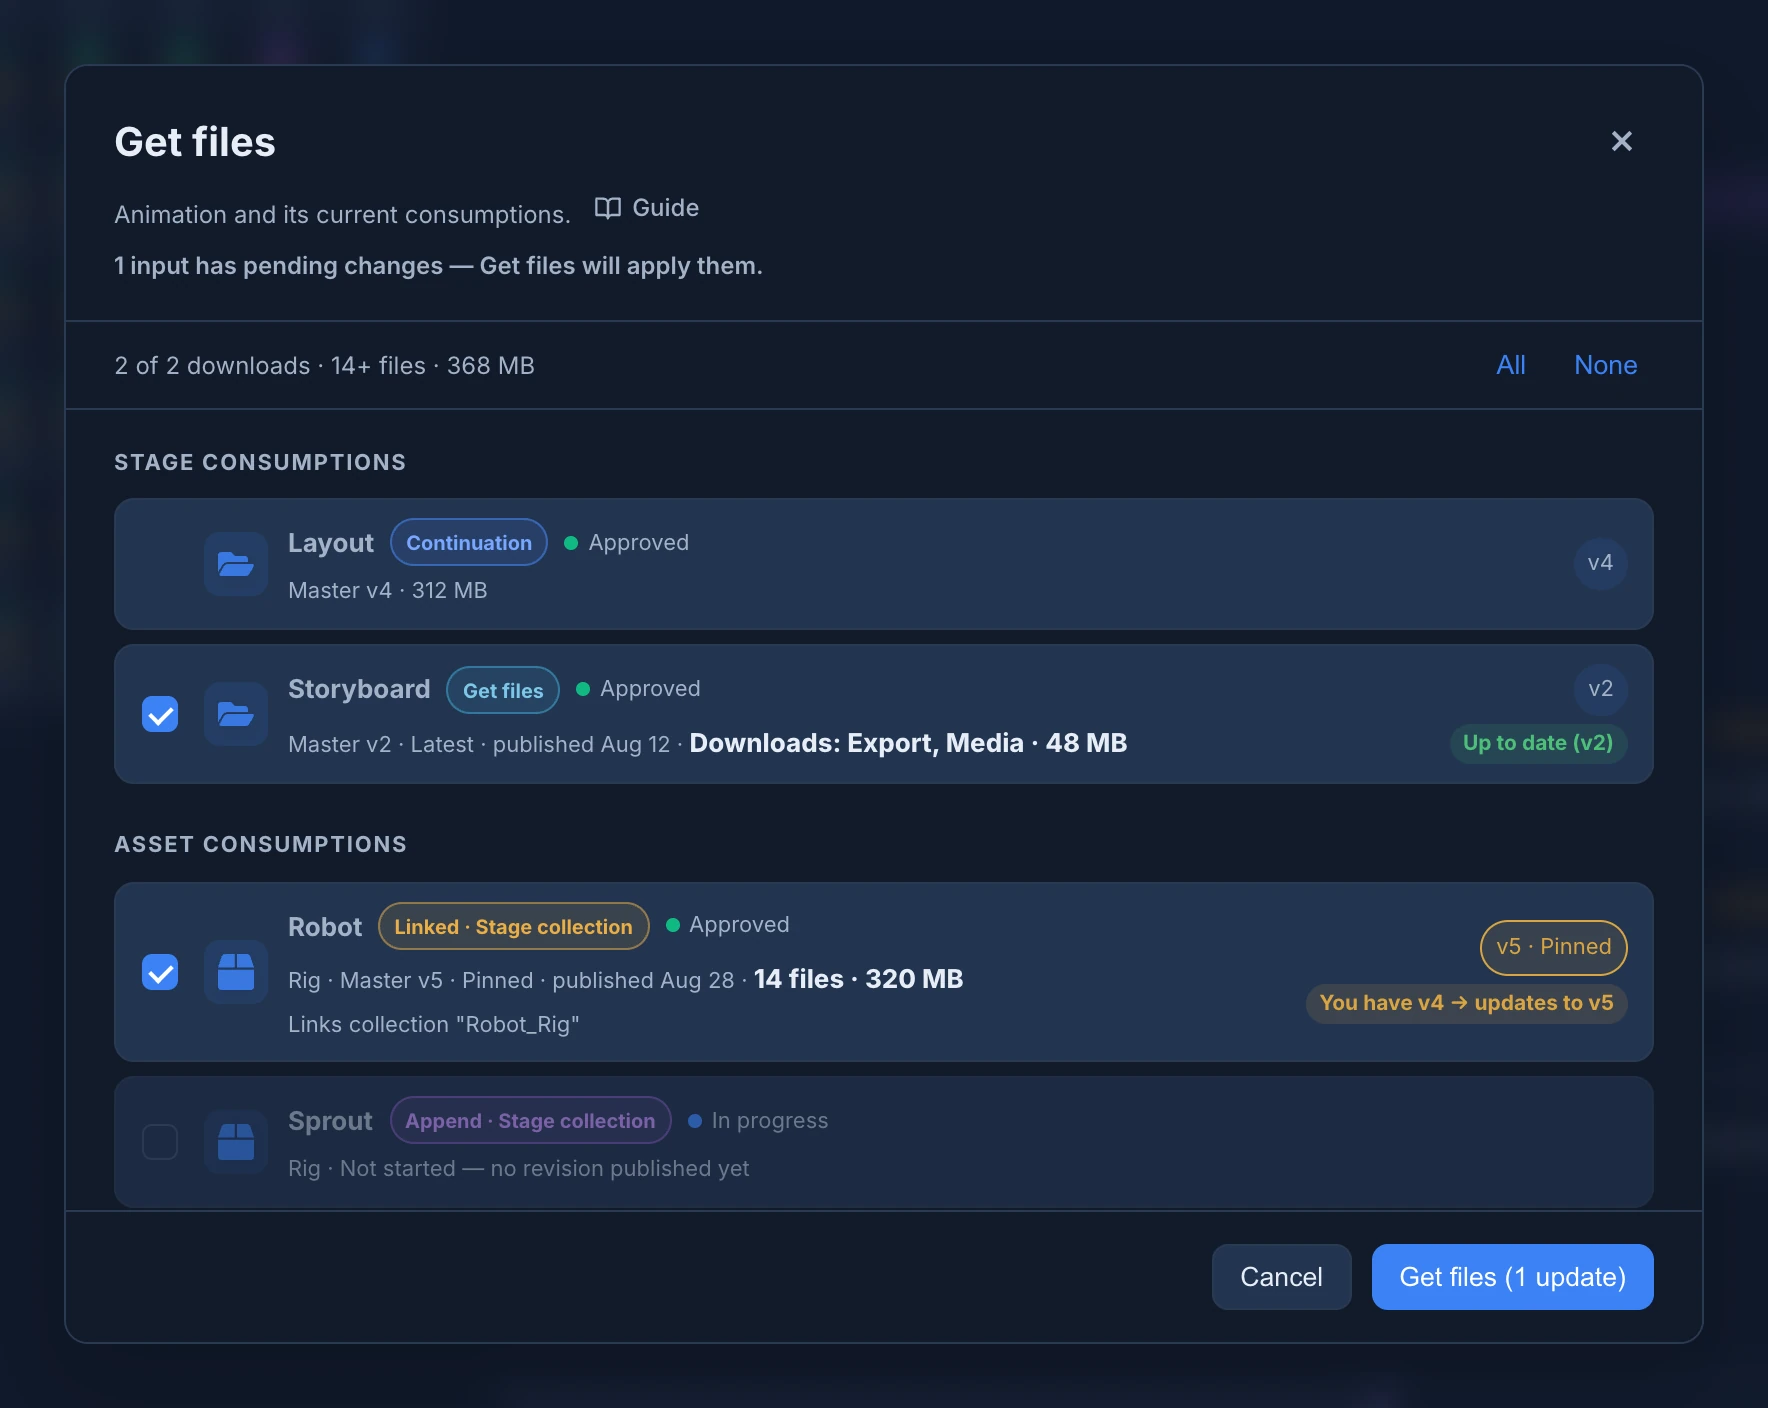Uncheck the Robot asset checkbox
1768x1408 pixels.
point(160,972)
